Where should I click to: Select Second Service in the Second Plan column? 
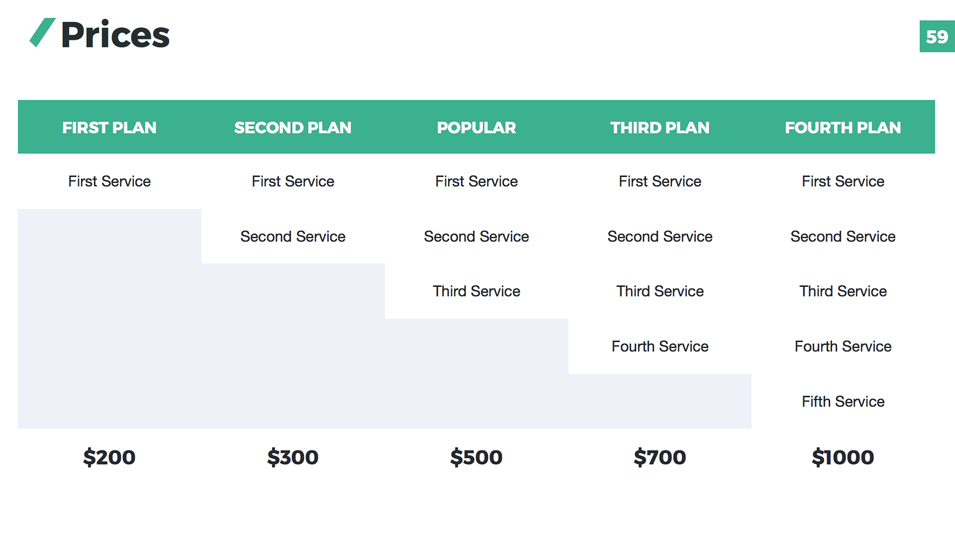pos(293,237)
